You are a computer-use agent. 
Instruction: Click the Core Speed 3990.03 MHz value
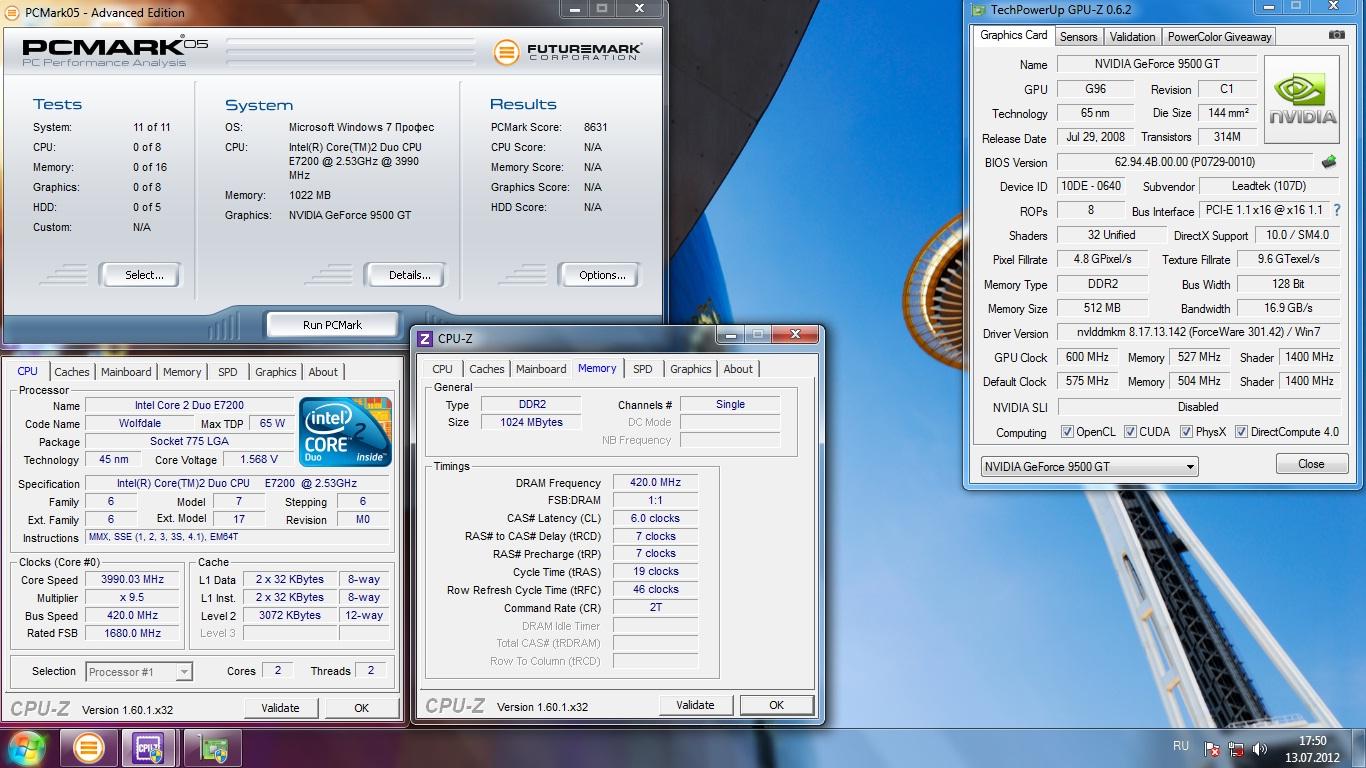pos(132,580)
